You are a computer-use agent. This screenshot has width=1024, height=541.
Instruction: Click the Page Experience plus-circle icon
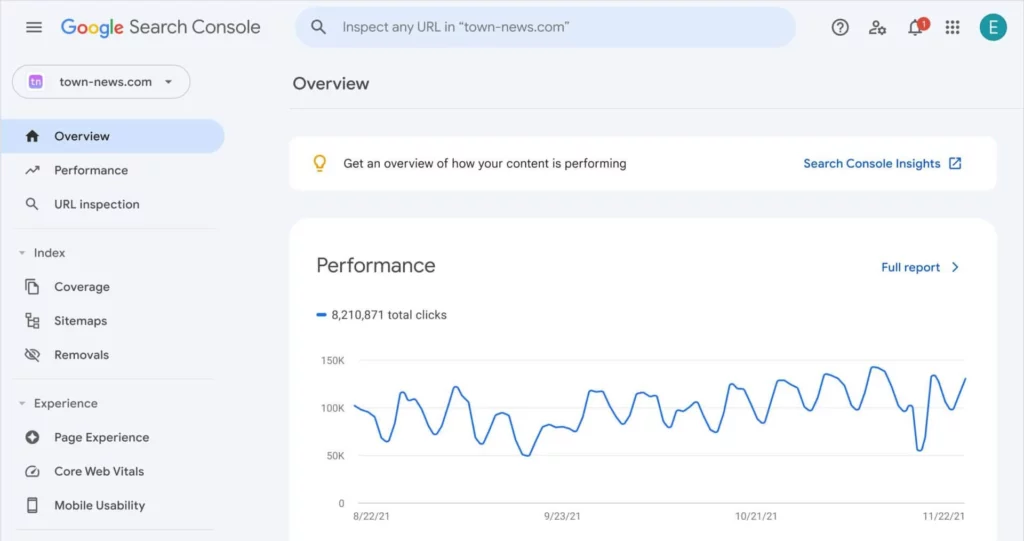(x=32, y=437)
